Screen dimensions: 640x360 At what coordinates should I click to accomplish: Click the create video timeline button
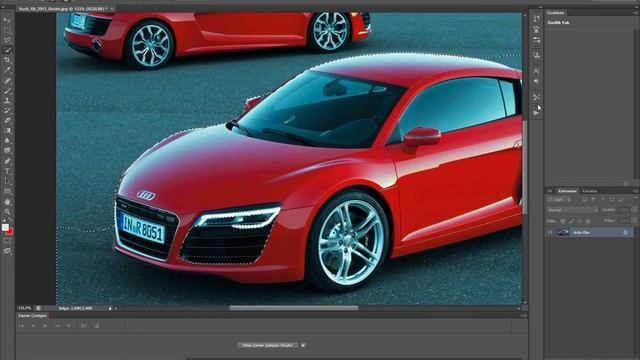click(x=268, y=345)
